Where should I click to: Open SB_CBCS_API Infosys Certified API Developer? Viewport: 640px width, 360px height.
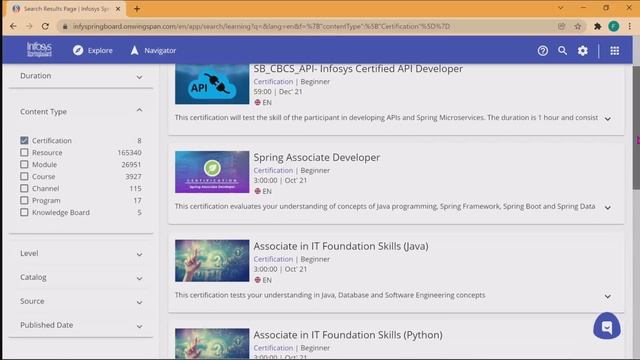pyautogui.click(x=358, y=69)
